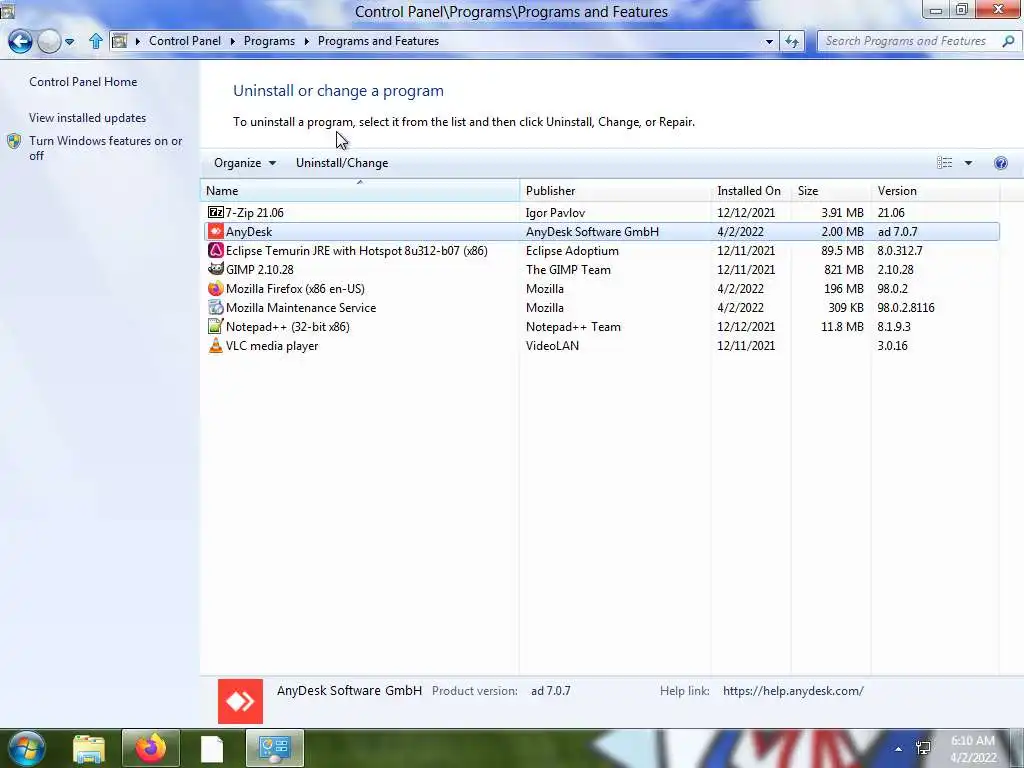Expand the arrow after Control Panel breadcrumb
This screenshot has width=1024, height=768.
pos(232,41)
